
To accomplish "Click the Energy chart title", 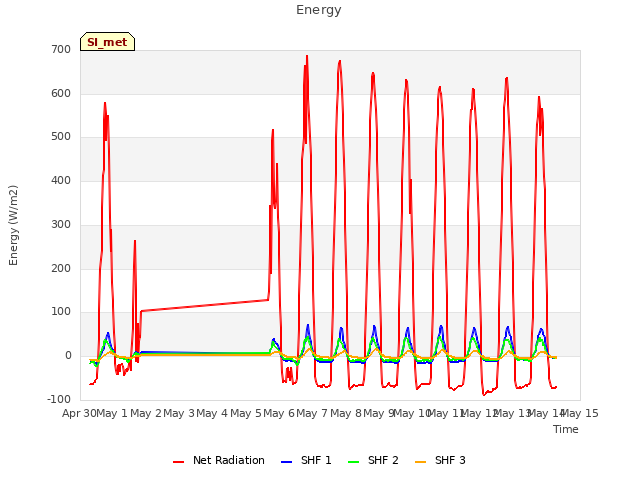I will (x=319, y=10).
